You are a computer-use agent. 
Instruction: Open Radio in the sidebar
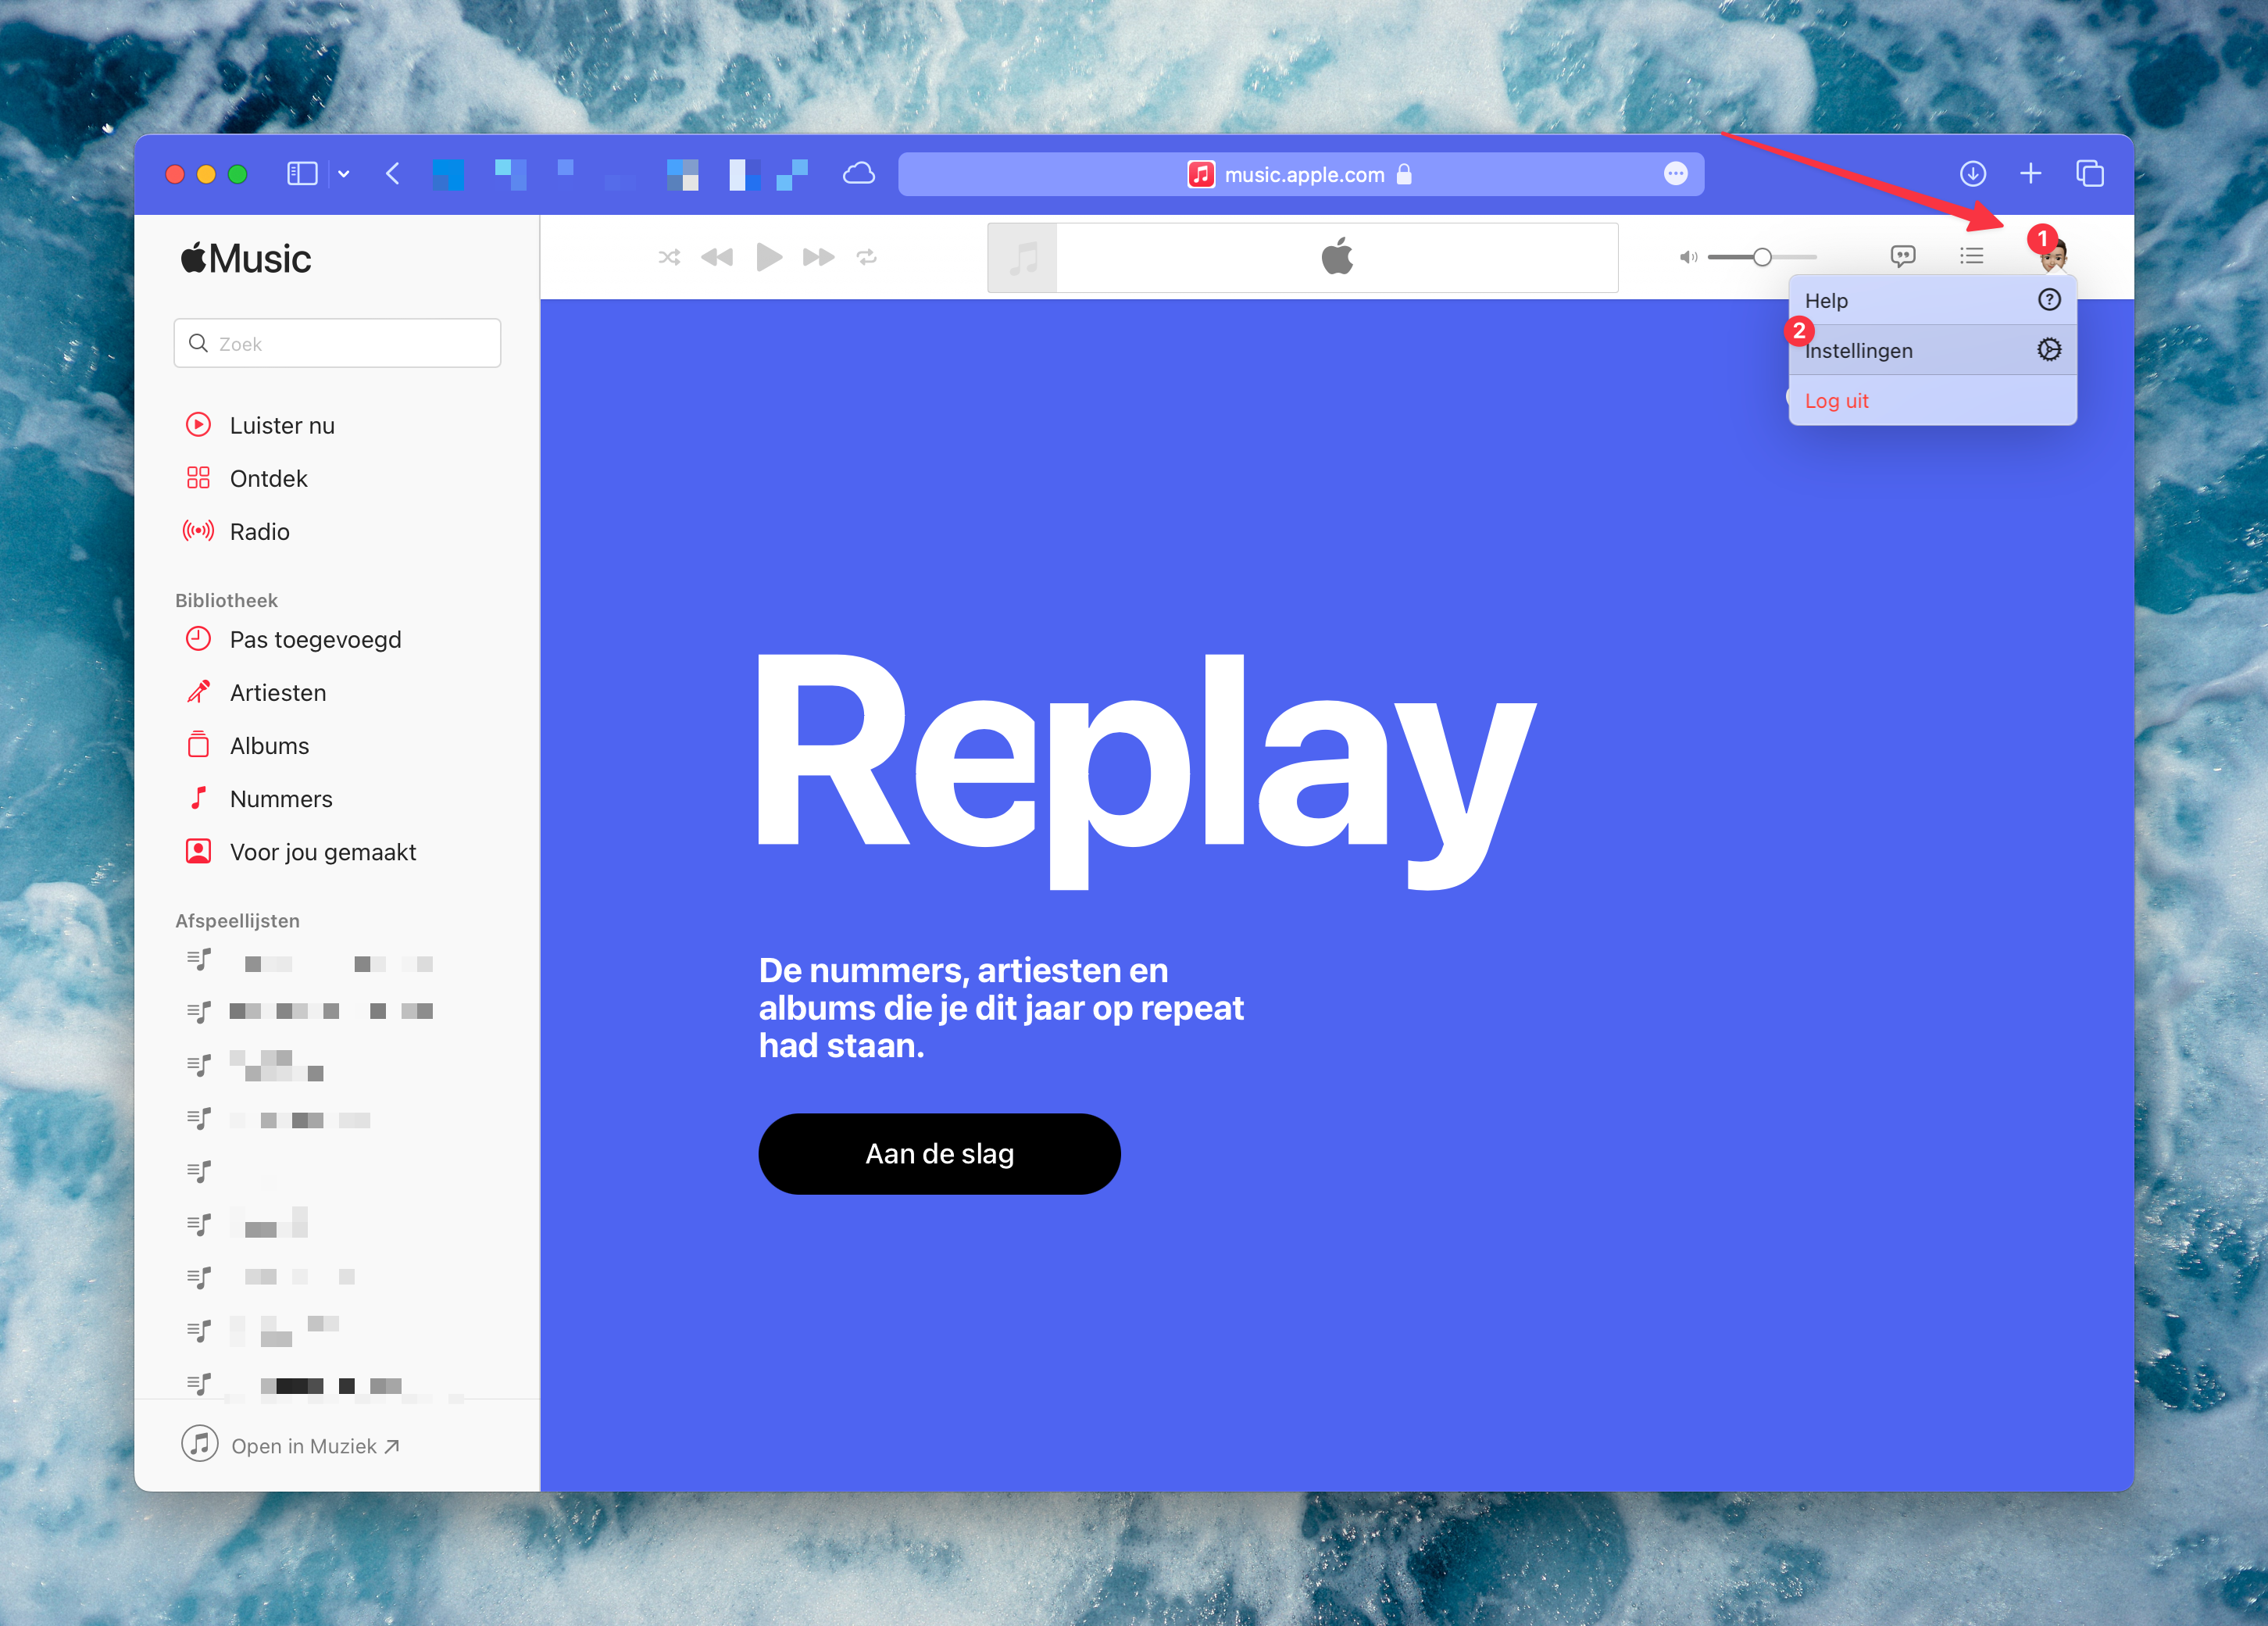click(x=260, y=531)
